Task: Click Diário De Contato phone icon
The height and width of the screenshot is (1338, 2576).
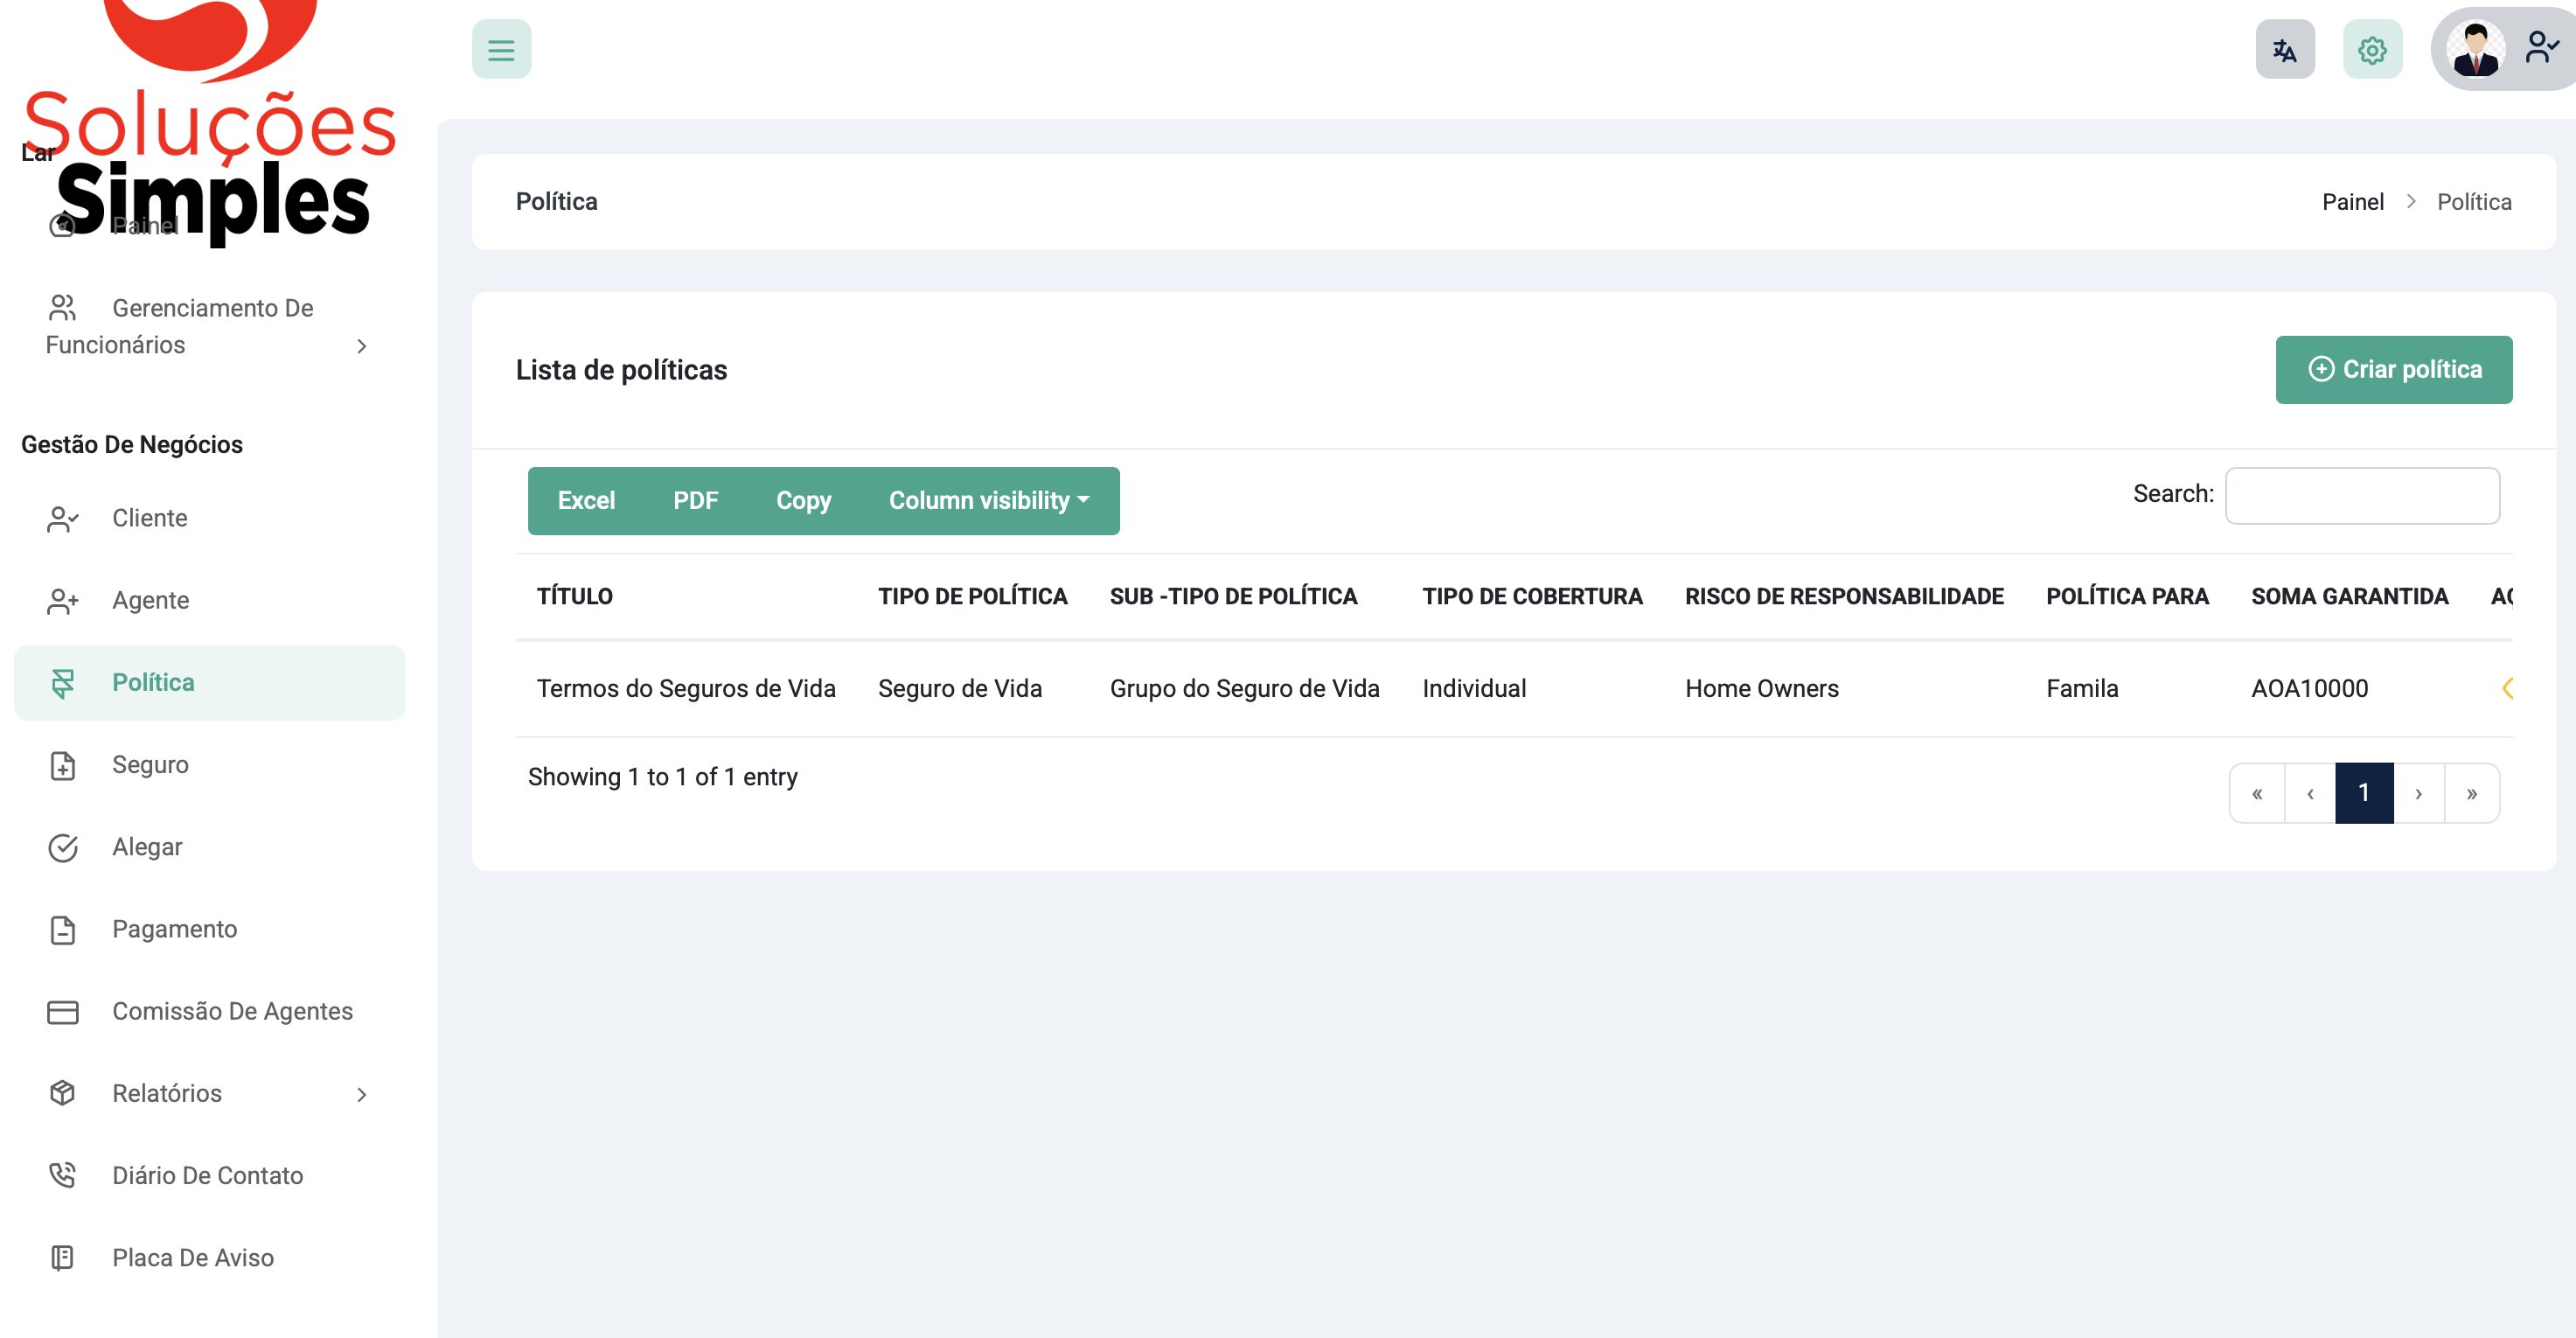Action: [x=62, y=1175]
